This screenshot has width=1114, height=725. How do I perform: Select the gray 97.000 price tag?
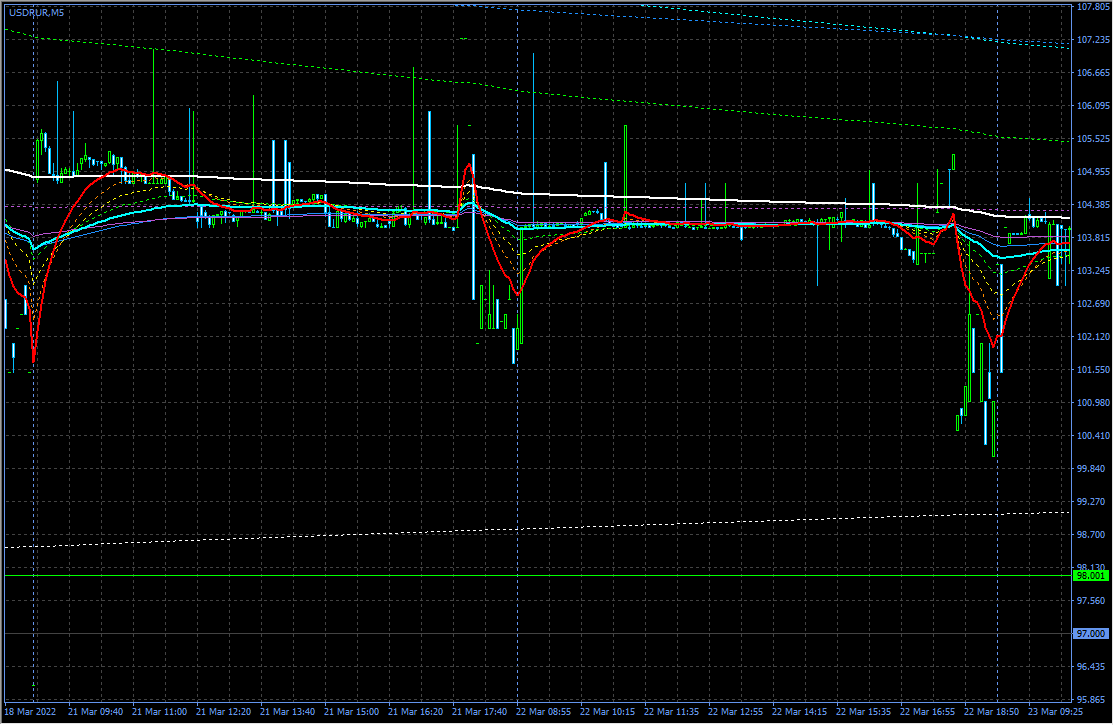tap(1090, 634)
